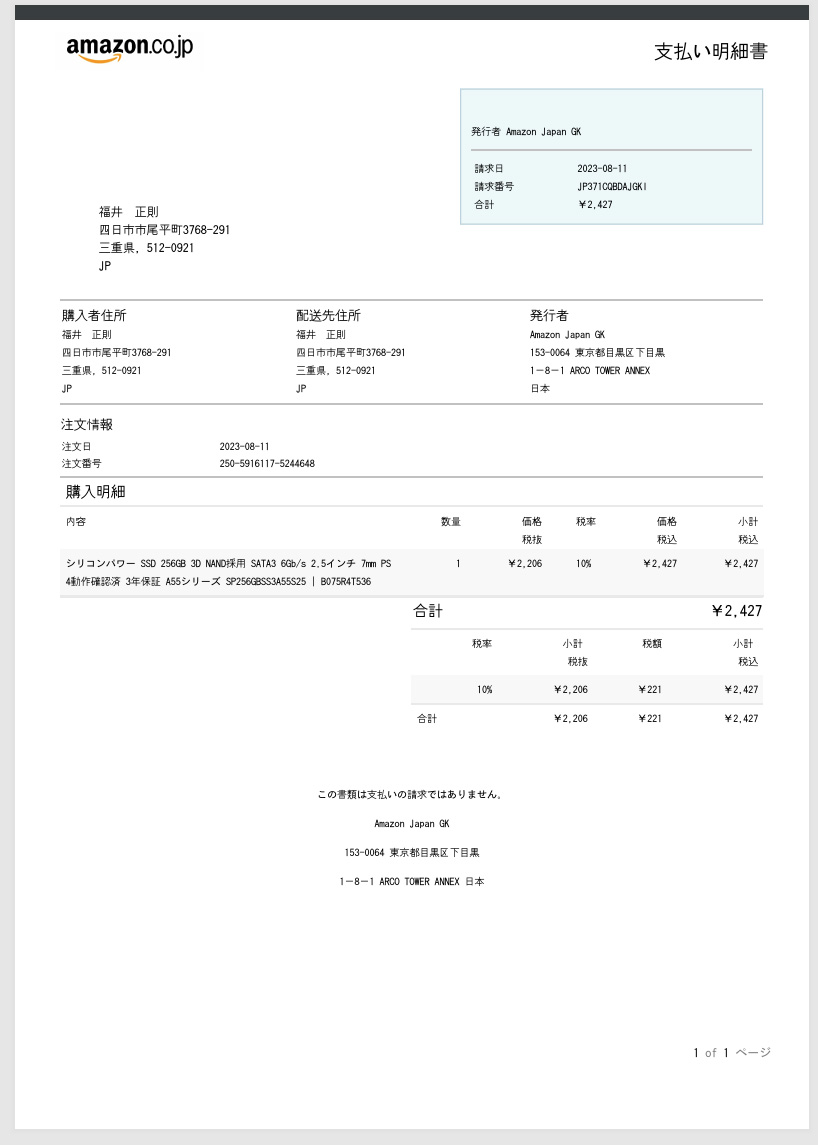Select invoice number JP371CQBDAJGKI

[x=612, y=186]
